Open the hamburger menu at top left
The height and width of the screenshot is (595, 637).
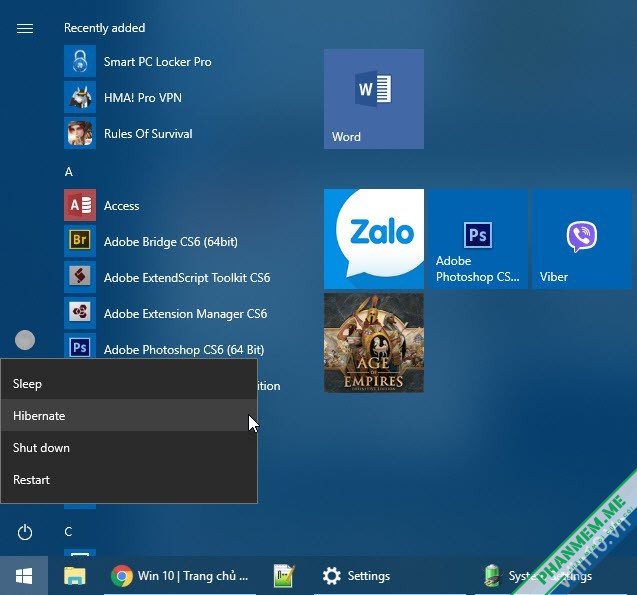click(x=25, y=28)
